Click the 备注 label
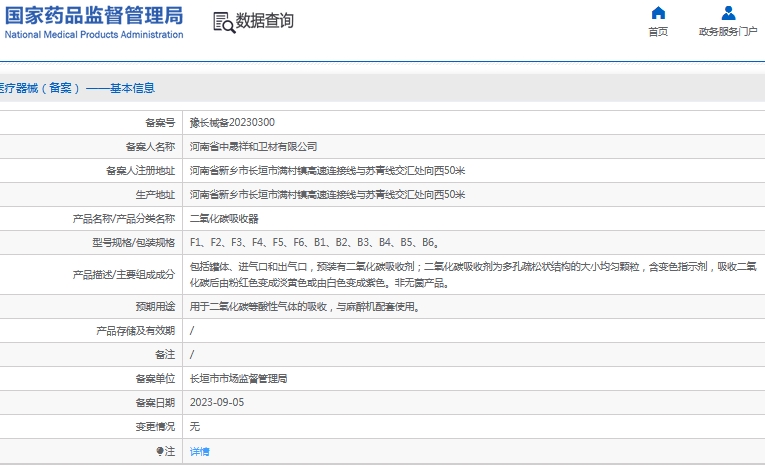The width and height of the screenshot is (765, 467). point(165,355)
